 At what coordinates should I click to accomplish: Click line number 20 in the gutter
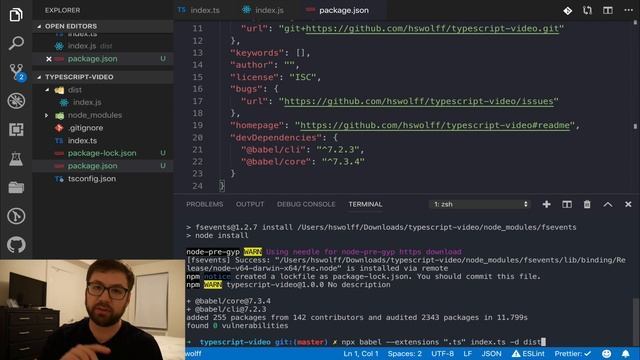point(198,138)
